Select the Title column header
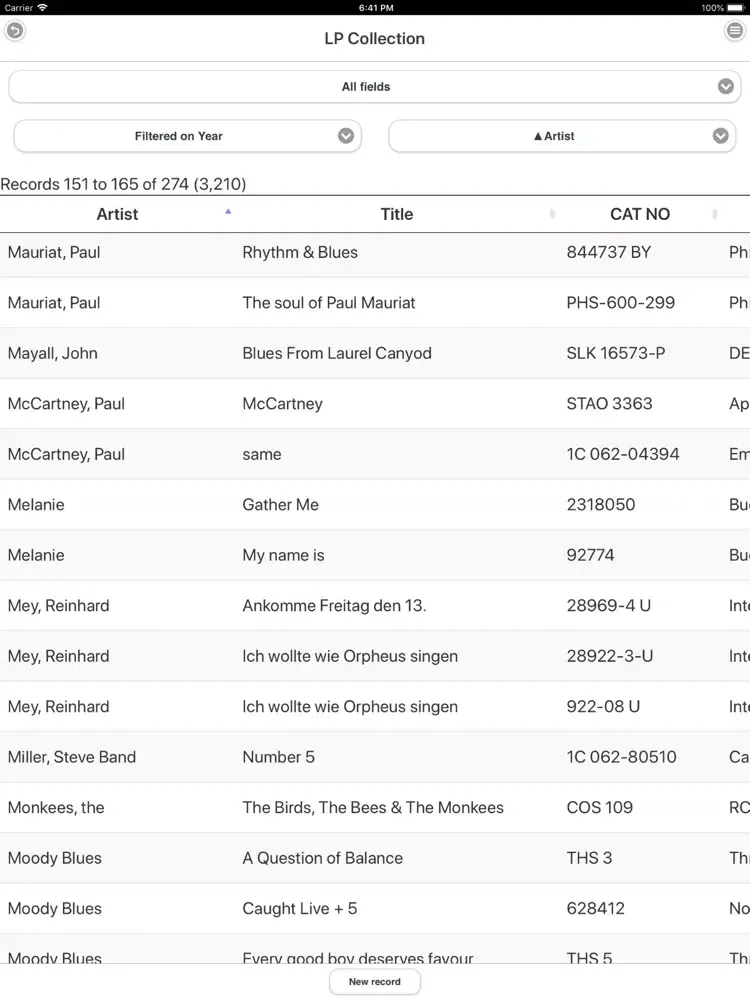This screenshot has height=1000, width=750. [x=397, y=213]
